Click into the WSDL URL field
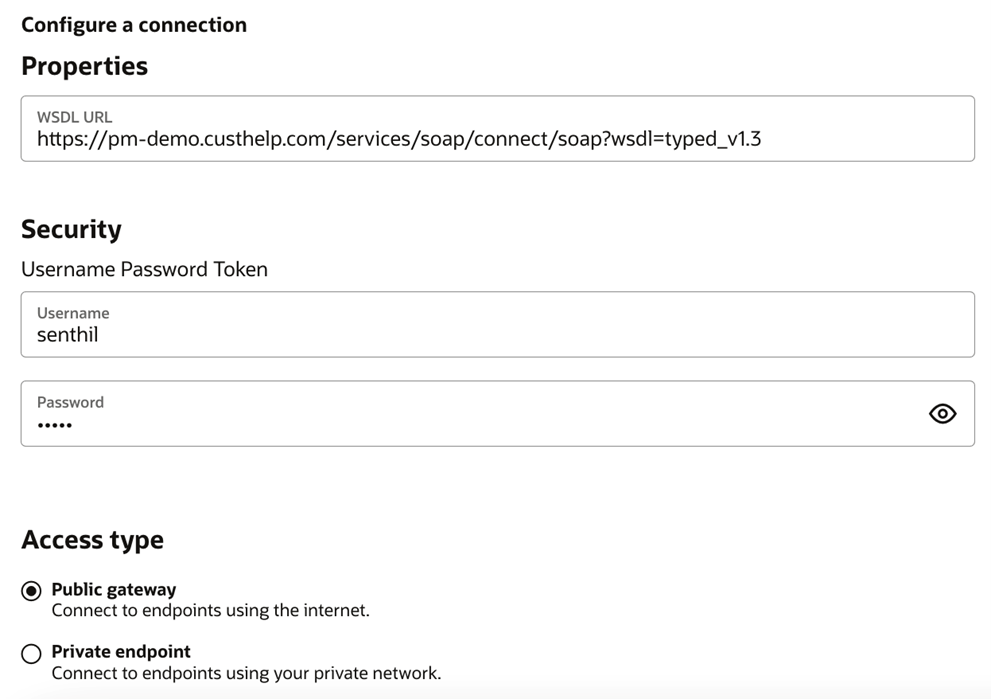Viewport: 991px width, 699px height. (x=497, y=129)
